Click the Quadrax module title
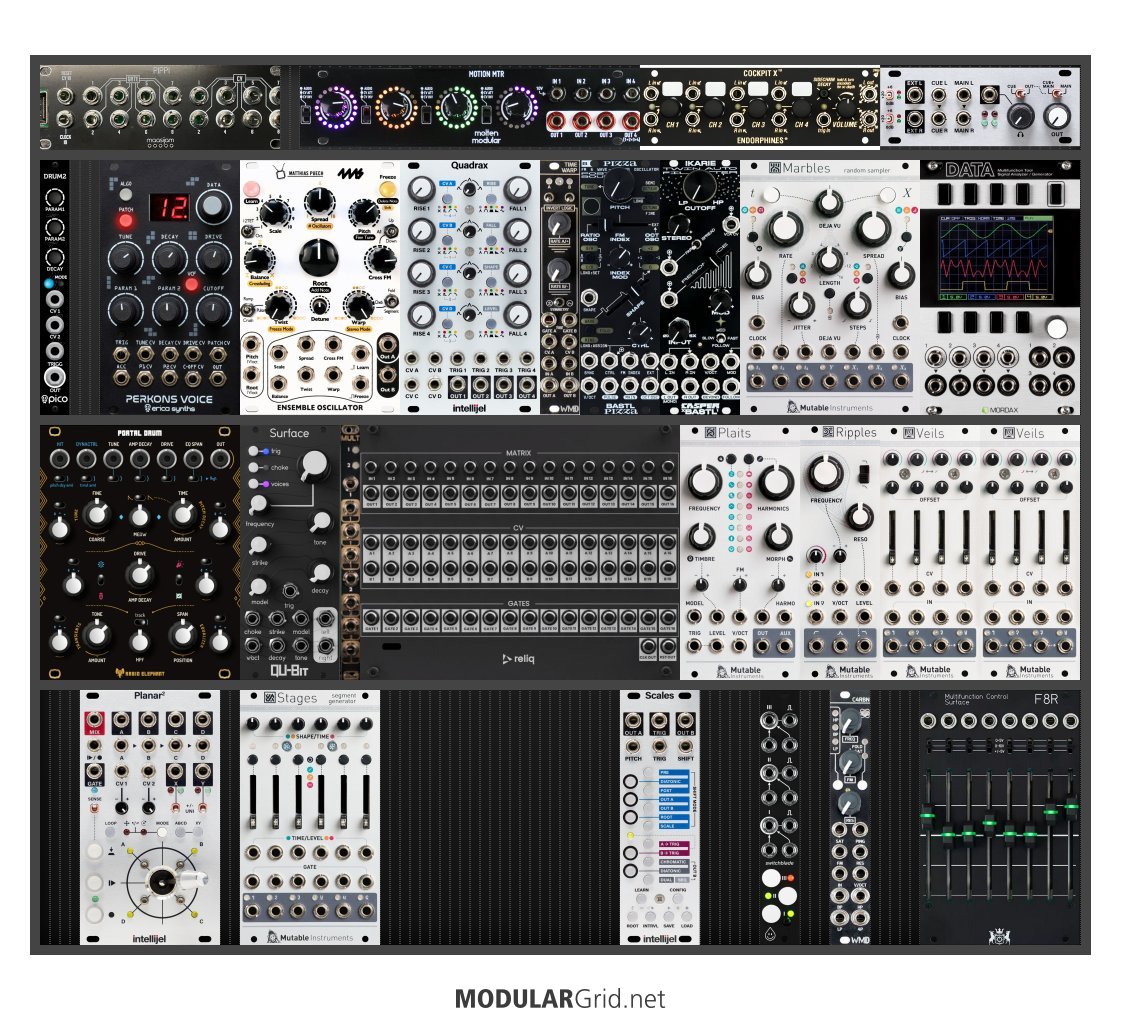The width and height of the screenshot is (1121, 1020). tap(469, 166)
